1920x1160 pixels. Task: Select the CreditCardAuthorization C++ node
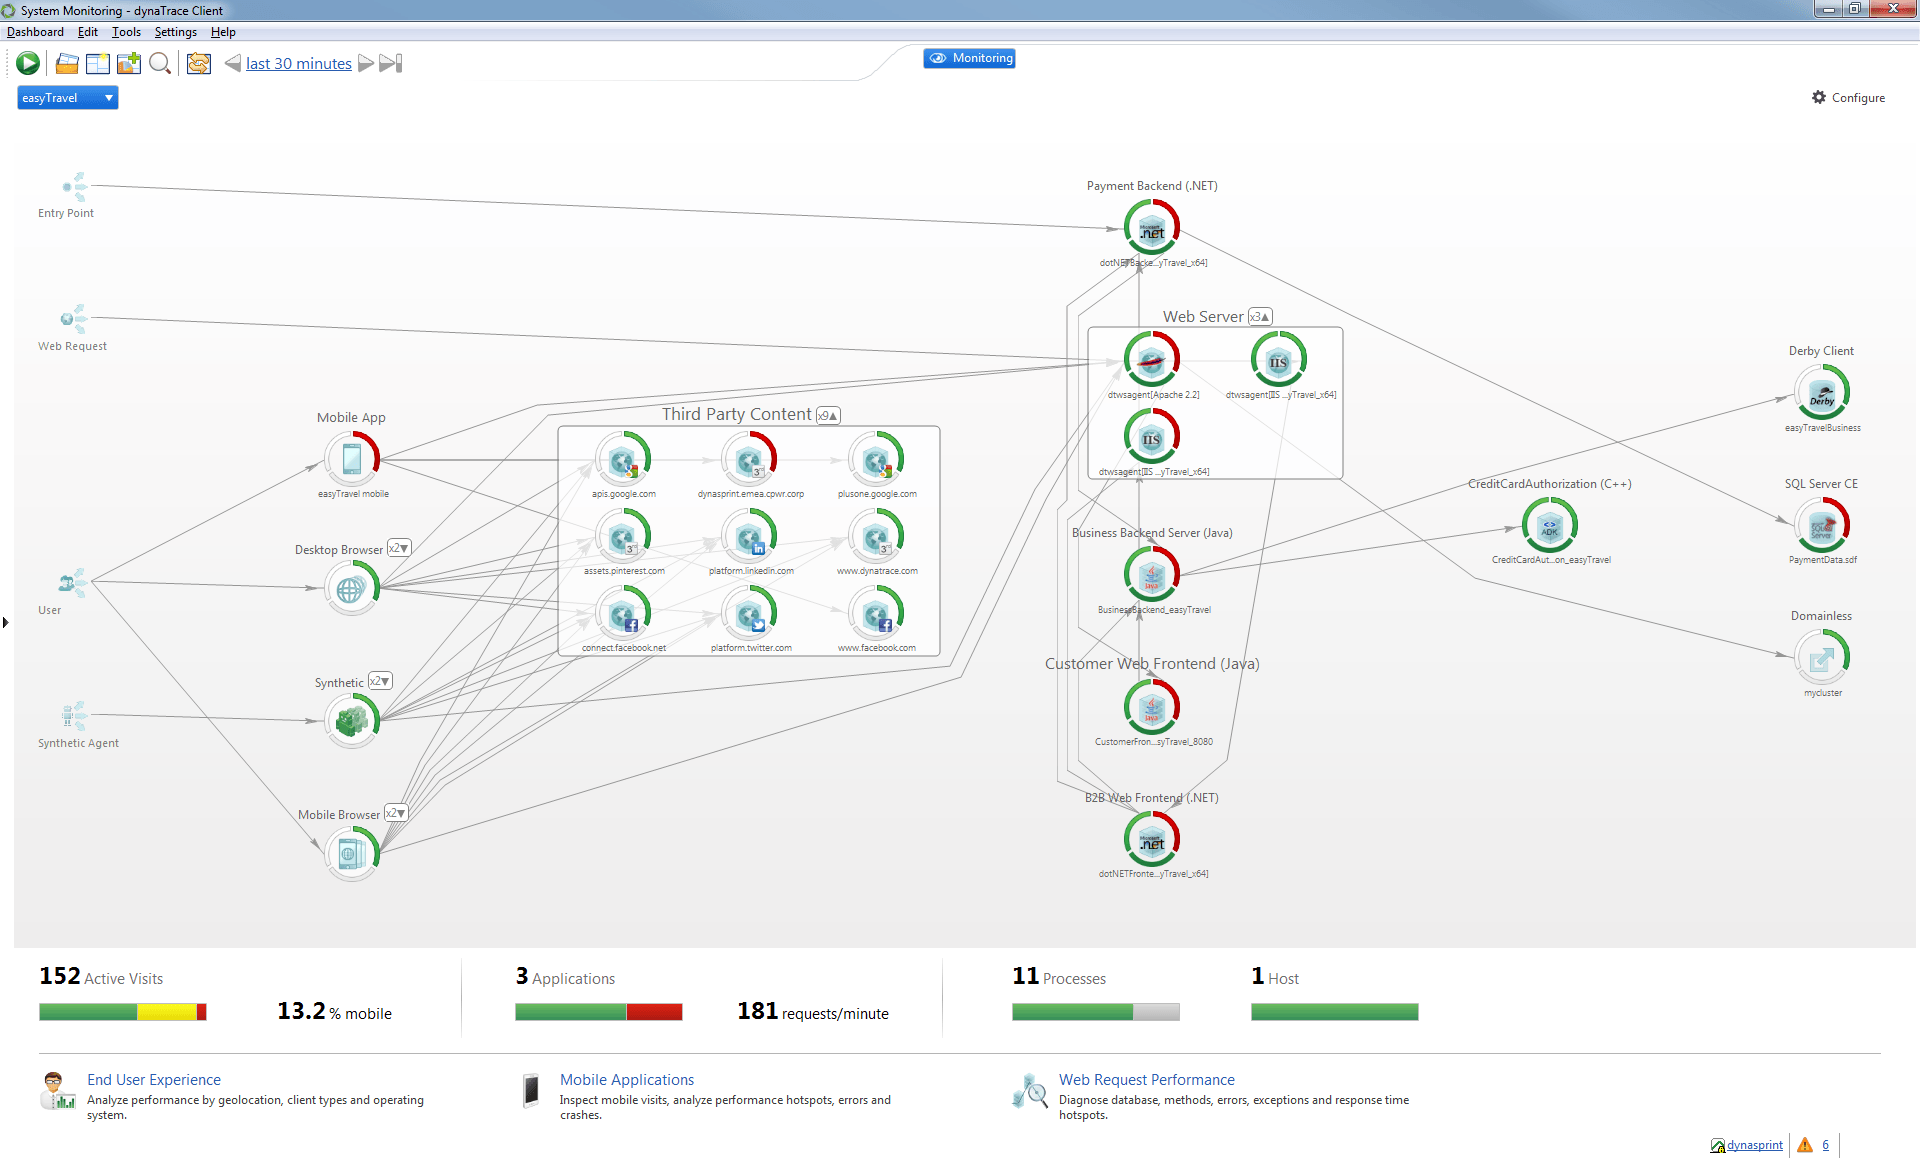[x=1550, y=525]
